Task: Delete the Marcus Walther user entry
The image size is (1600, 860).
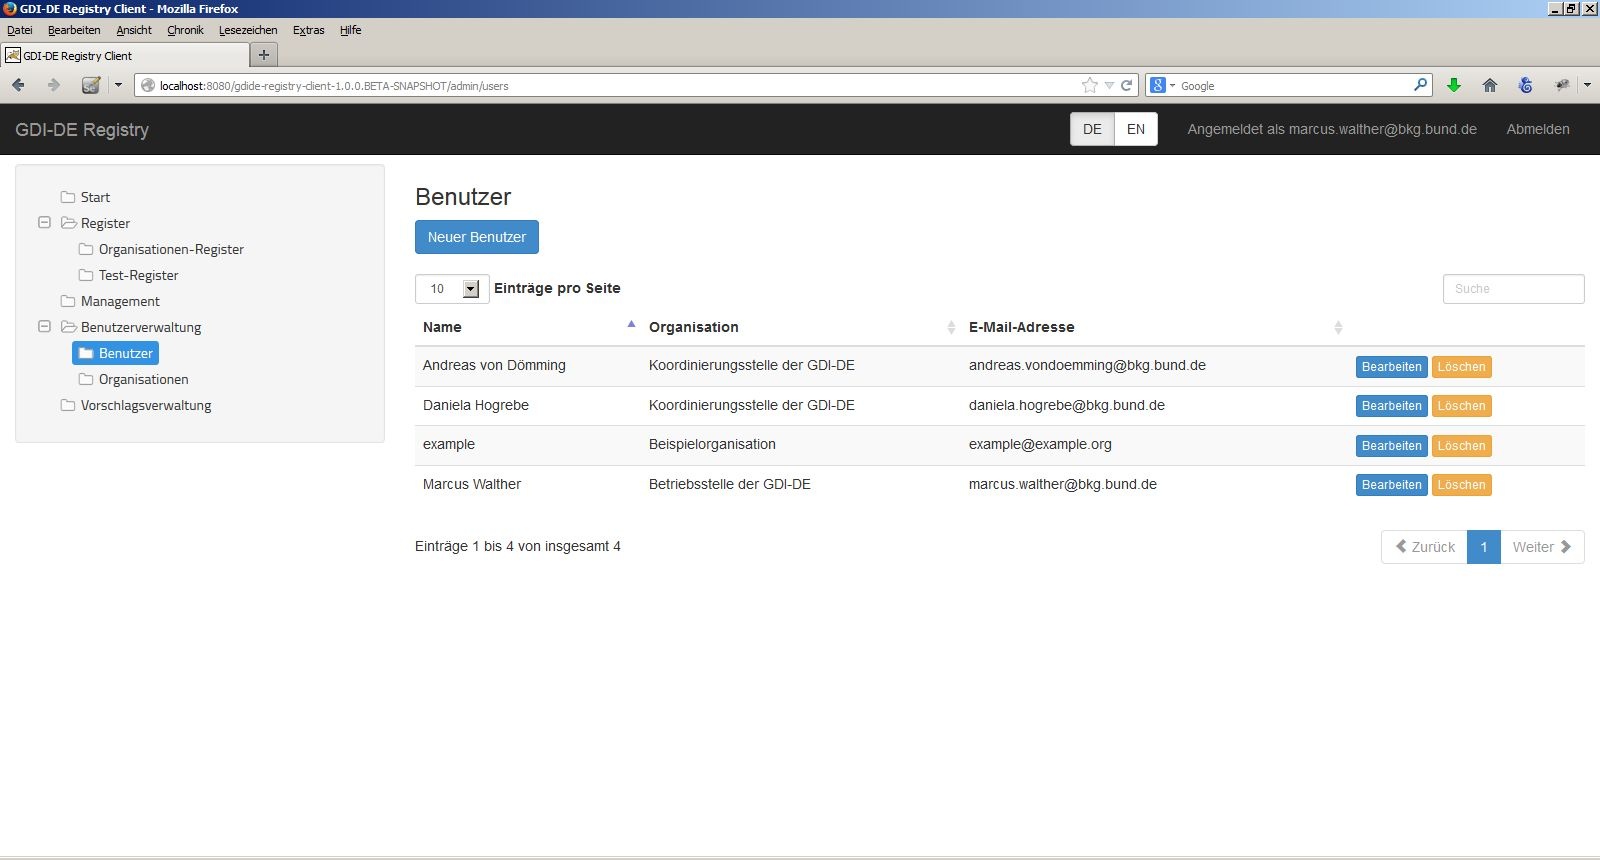Action: click(1461, 485)
